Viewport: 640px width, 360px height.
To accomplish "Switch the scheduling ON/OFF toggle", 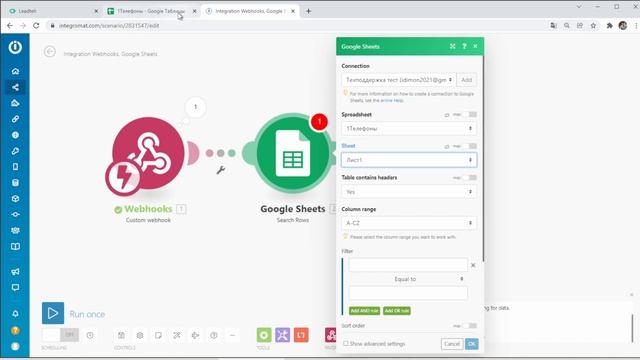I will point(60,335).
